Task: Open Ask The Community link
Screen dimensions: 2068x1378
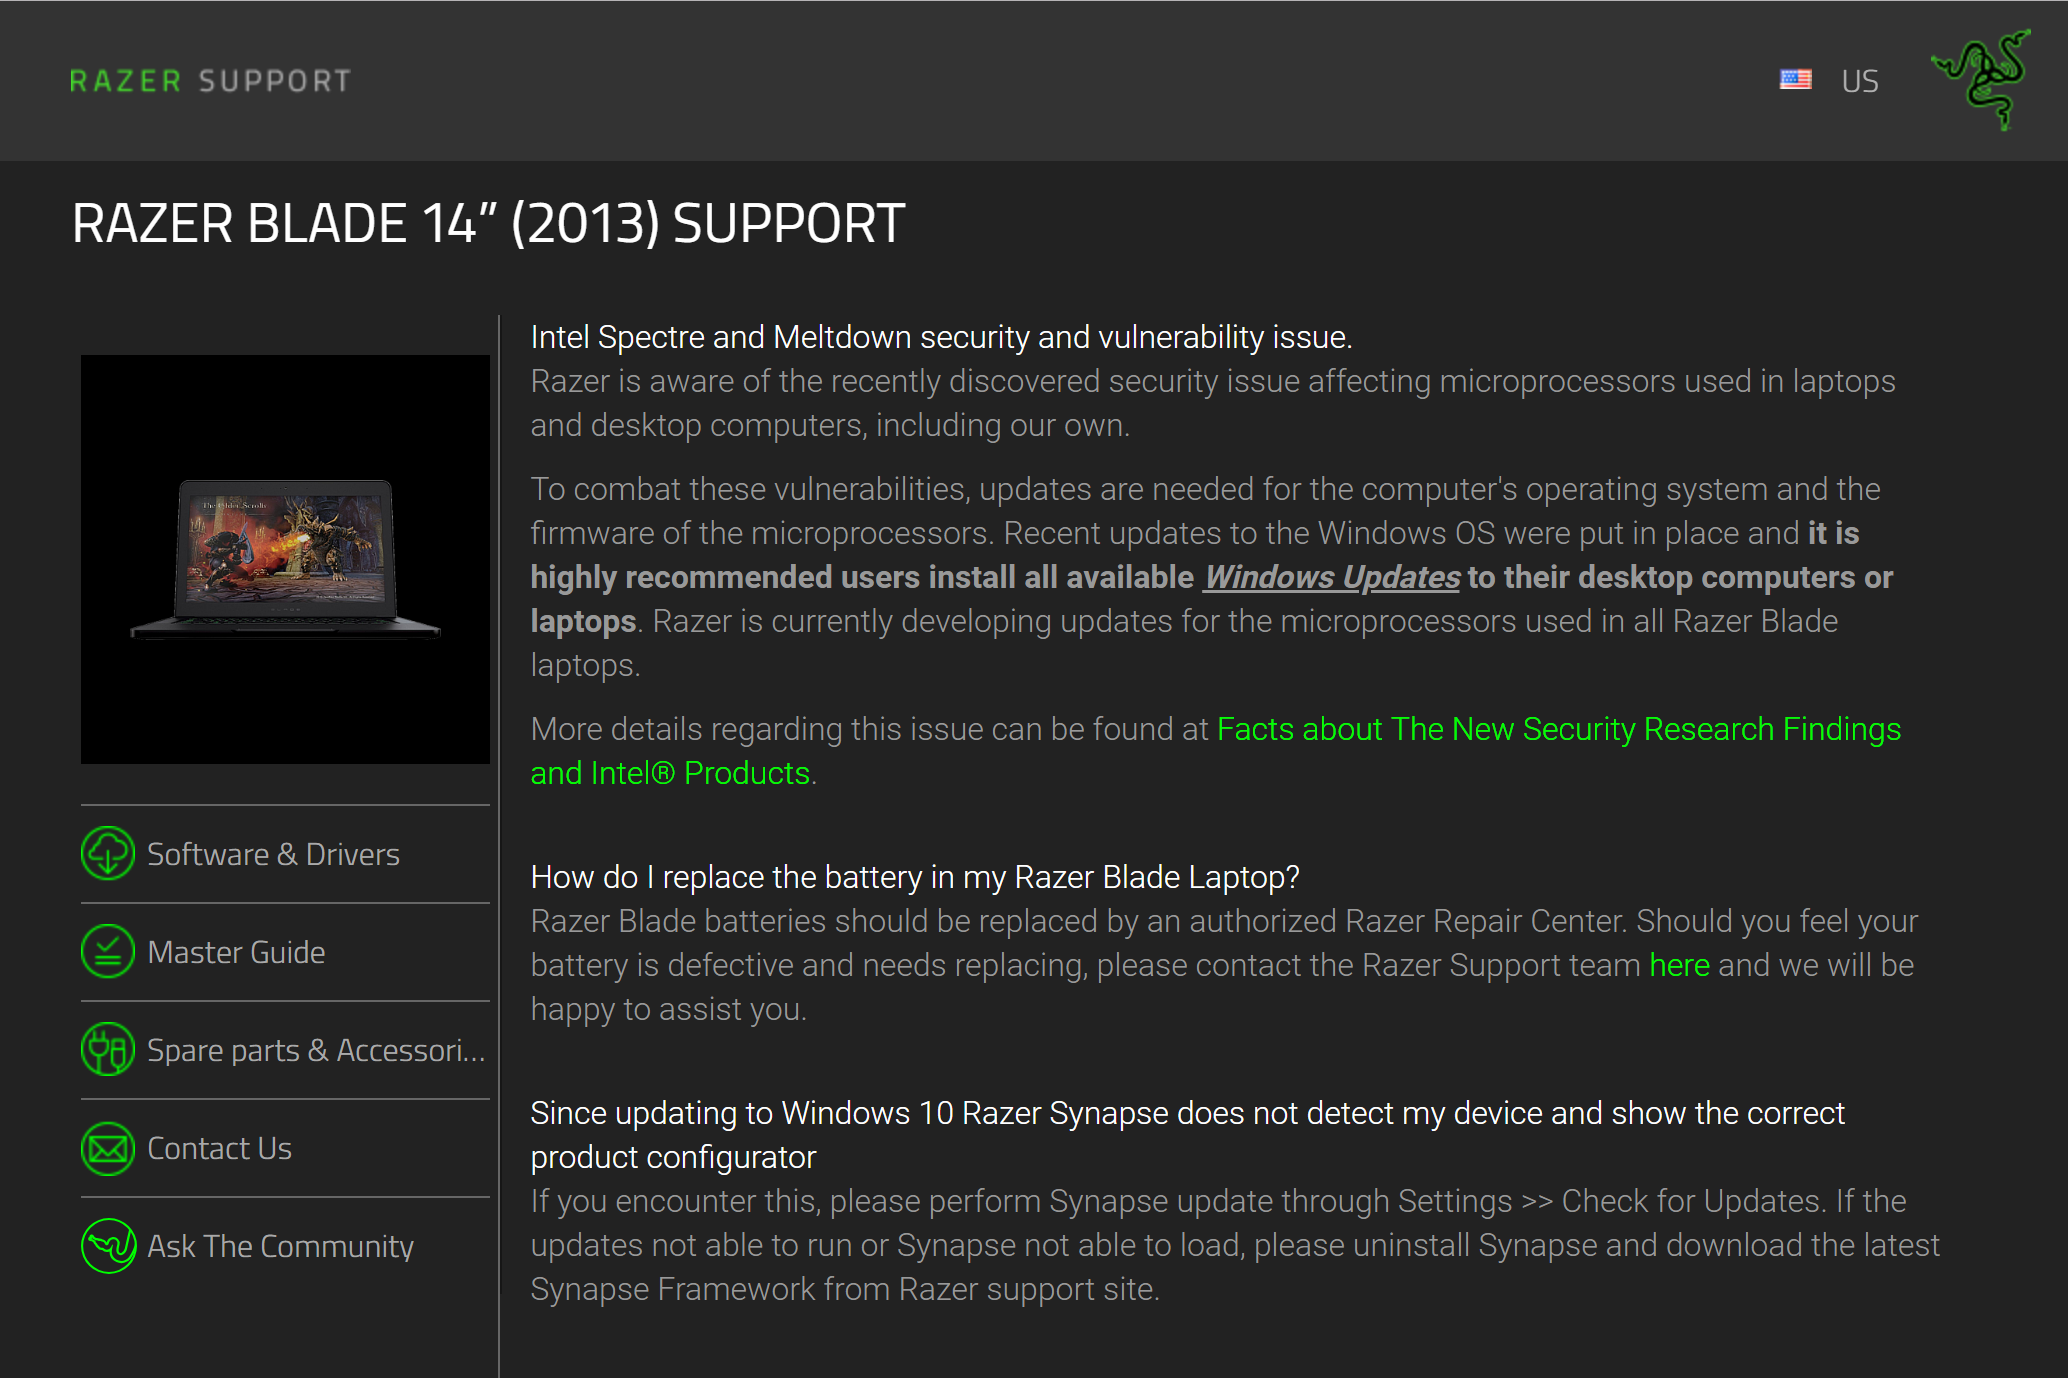Action: pos(280,1246)
